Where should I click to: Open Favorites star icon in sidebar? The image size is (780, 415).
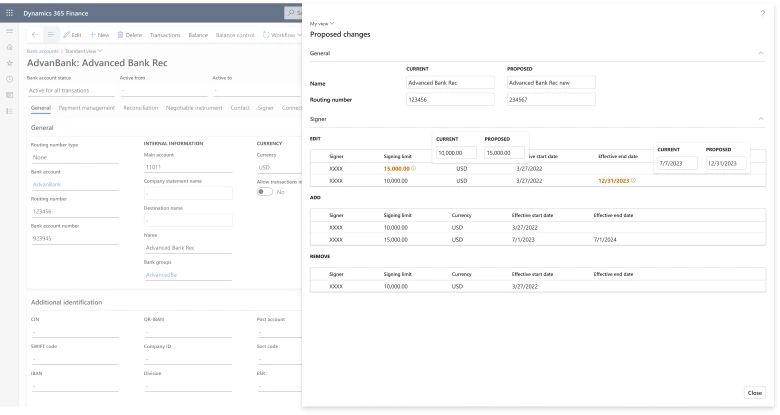click(10, 63)
